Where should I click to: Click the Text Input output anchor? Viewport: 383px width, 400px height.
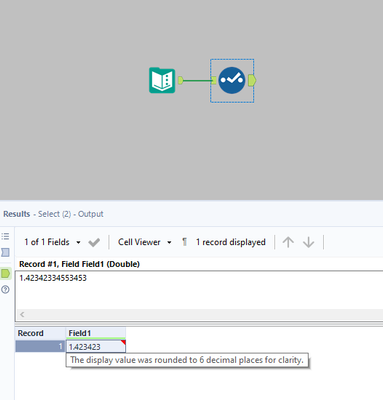[x=180, y=80]
